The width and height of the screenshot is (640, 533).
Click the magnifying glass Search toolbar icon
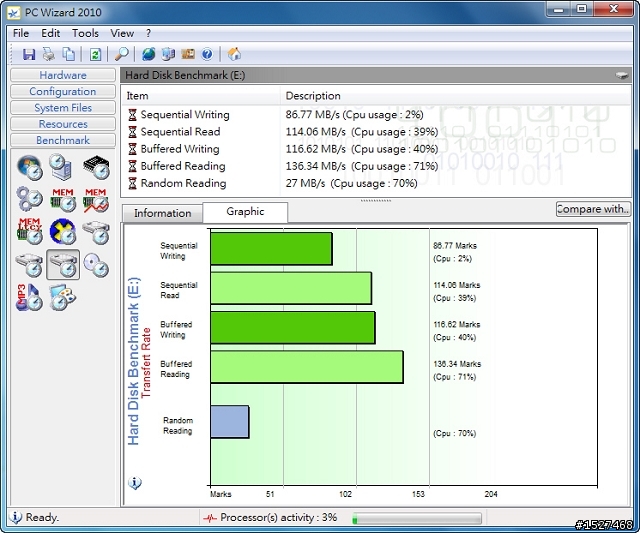[x=121, y=54]
